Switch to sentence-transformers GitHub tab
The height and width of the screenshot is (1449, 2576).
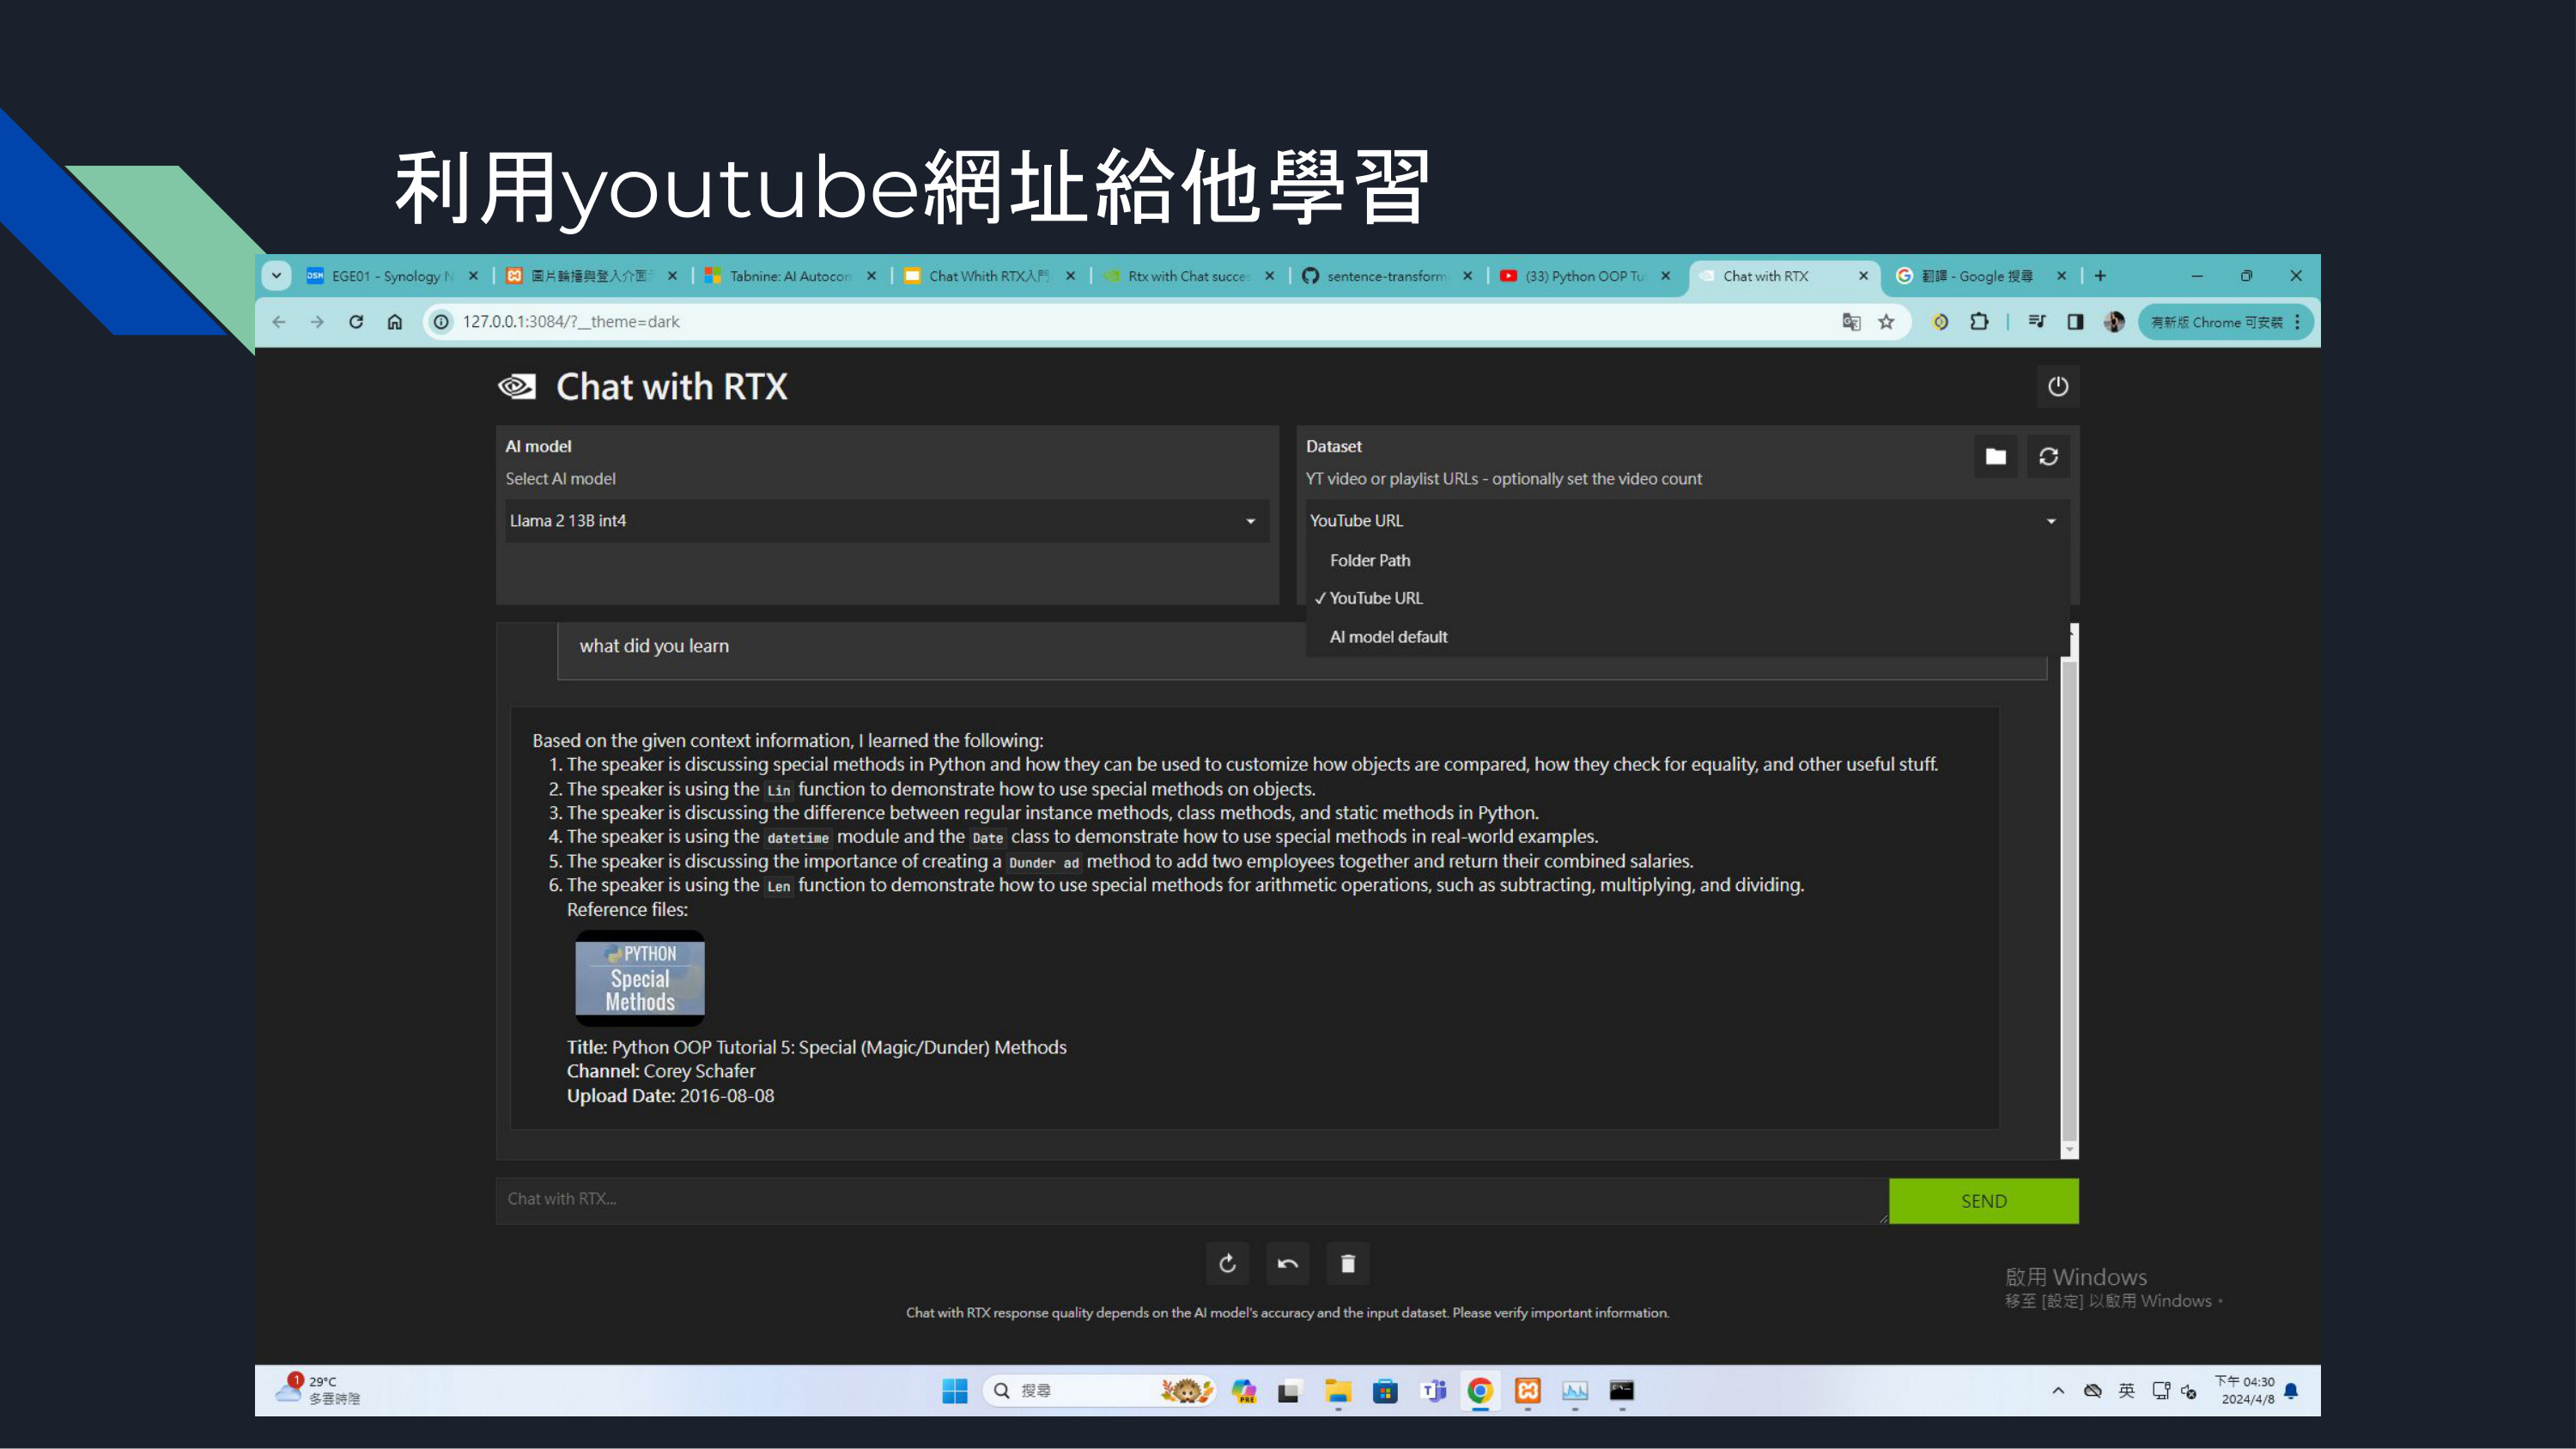(x=1385, y=276)
